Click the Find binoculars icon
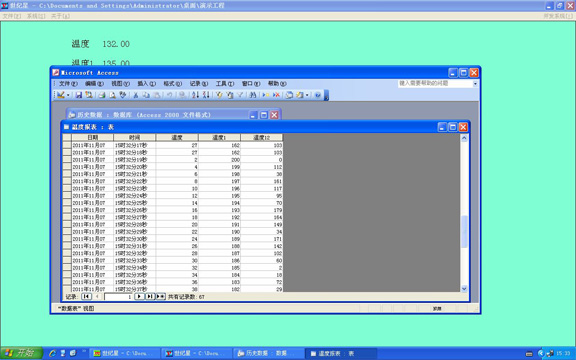The width and height of the screenshot is (576, 360). (x=253, y=95)
